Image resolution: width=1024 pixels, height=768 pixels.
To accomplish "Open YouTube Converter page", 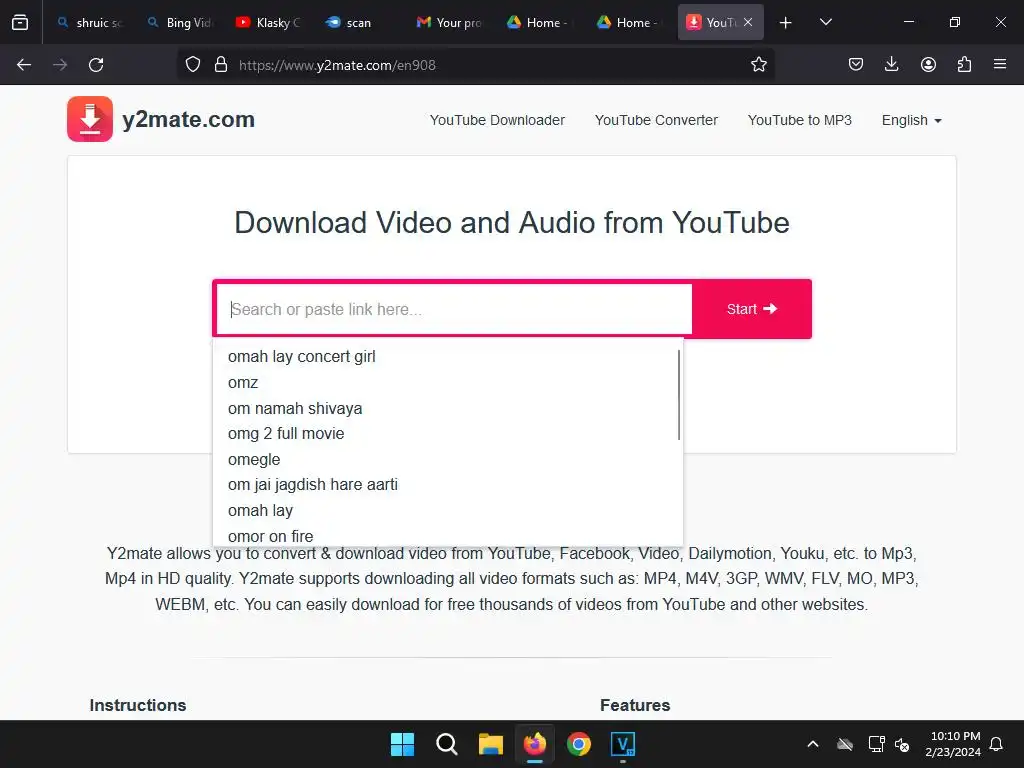I will pyautogui.click(x=656, y=120).
